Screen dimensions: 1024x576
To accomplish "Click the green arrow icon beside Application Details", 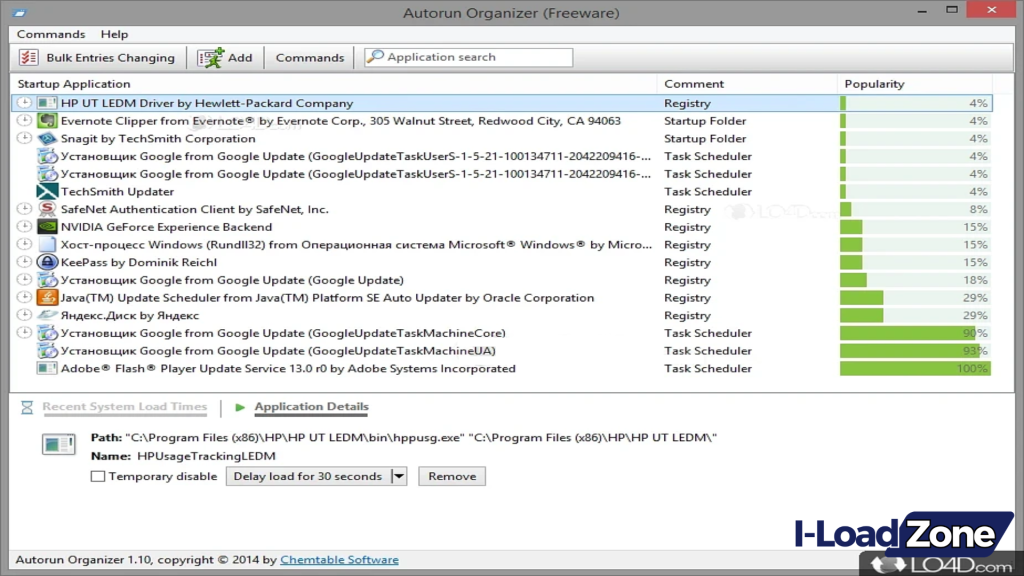I will (240, 407).
